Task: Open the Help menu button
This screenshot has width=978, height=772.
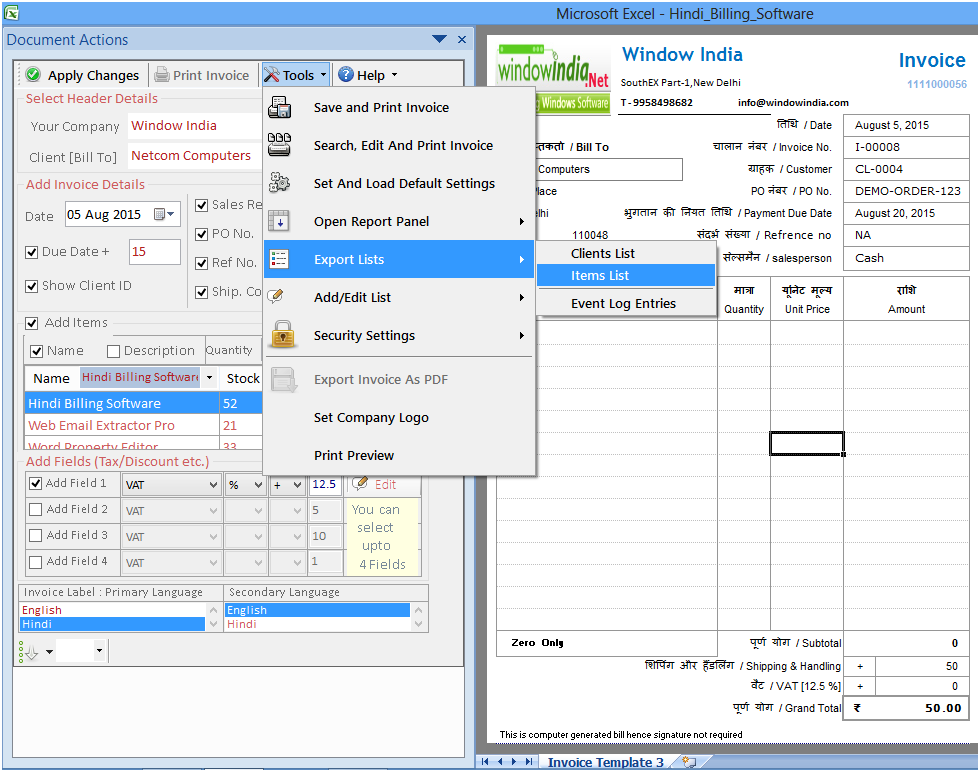Action: (368, 75)
